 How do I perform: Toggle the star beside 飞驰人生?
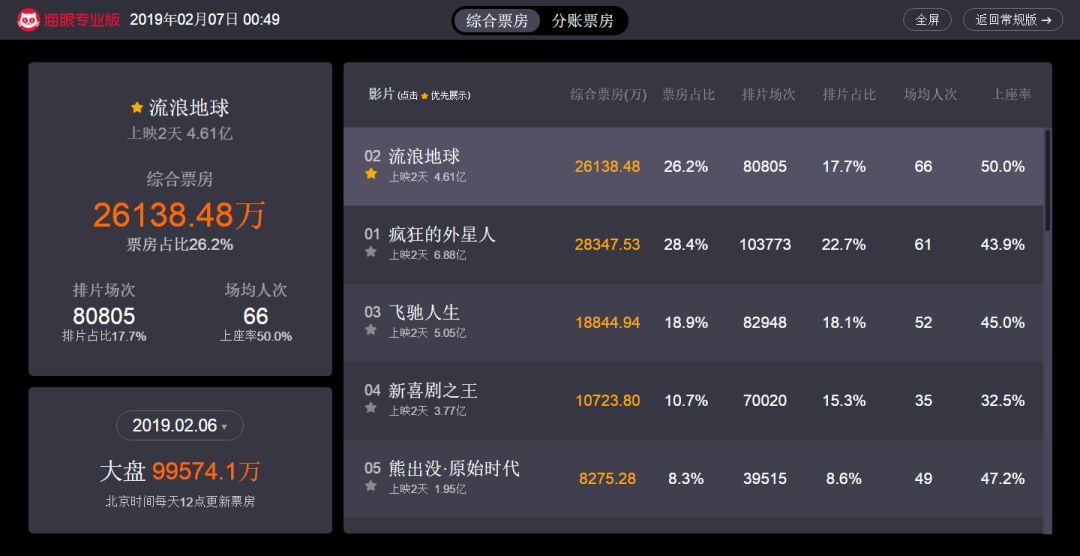[371, 330]
